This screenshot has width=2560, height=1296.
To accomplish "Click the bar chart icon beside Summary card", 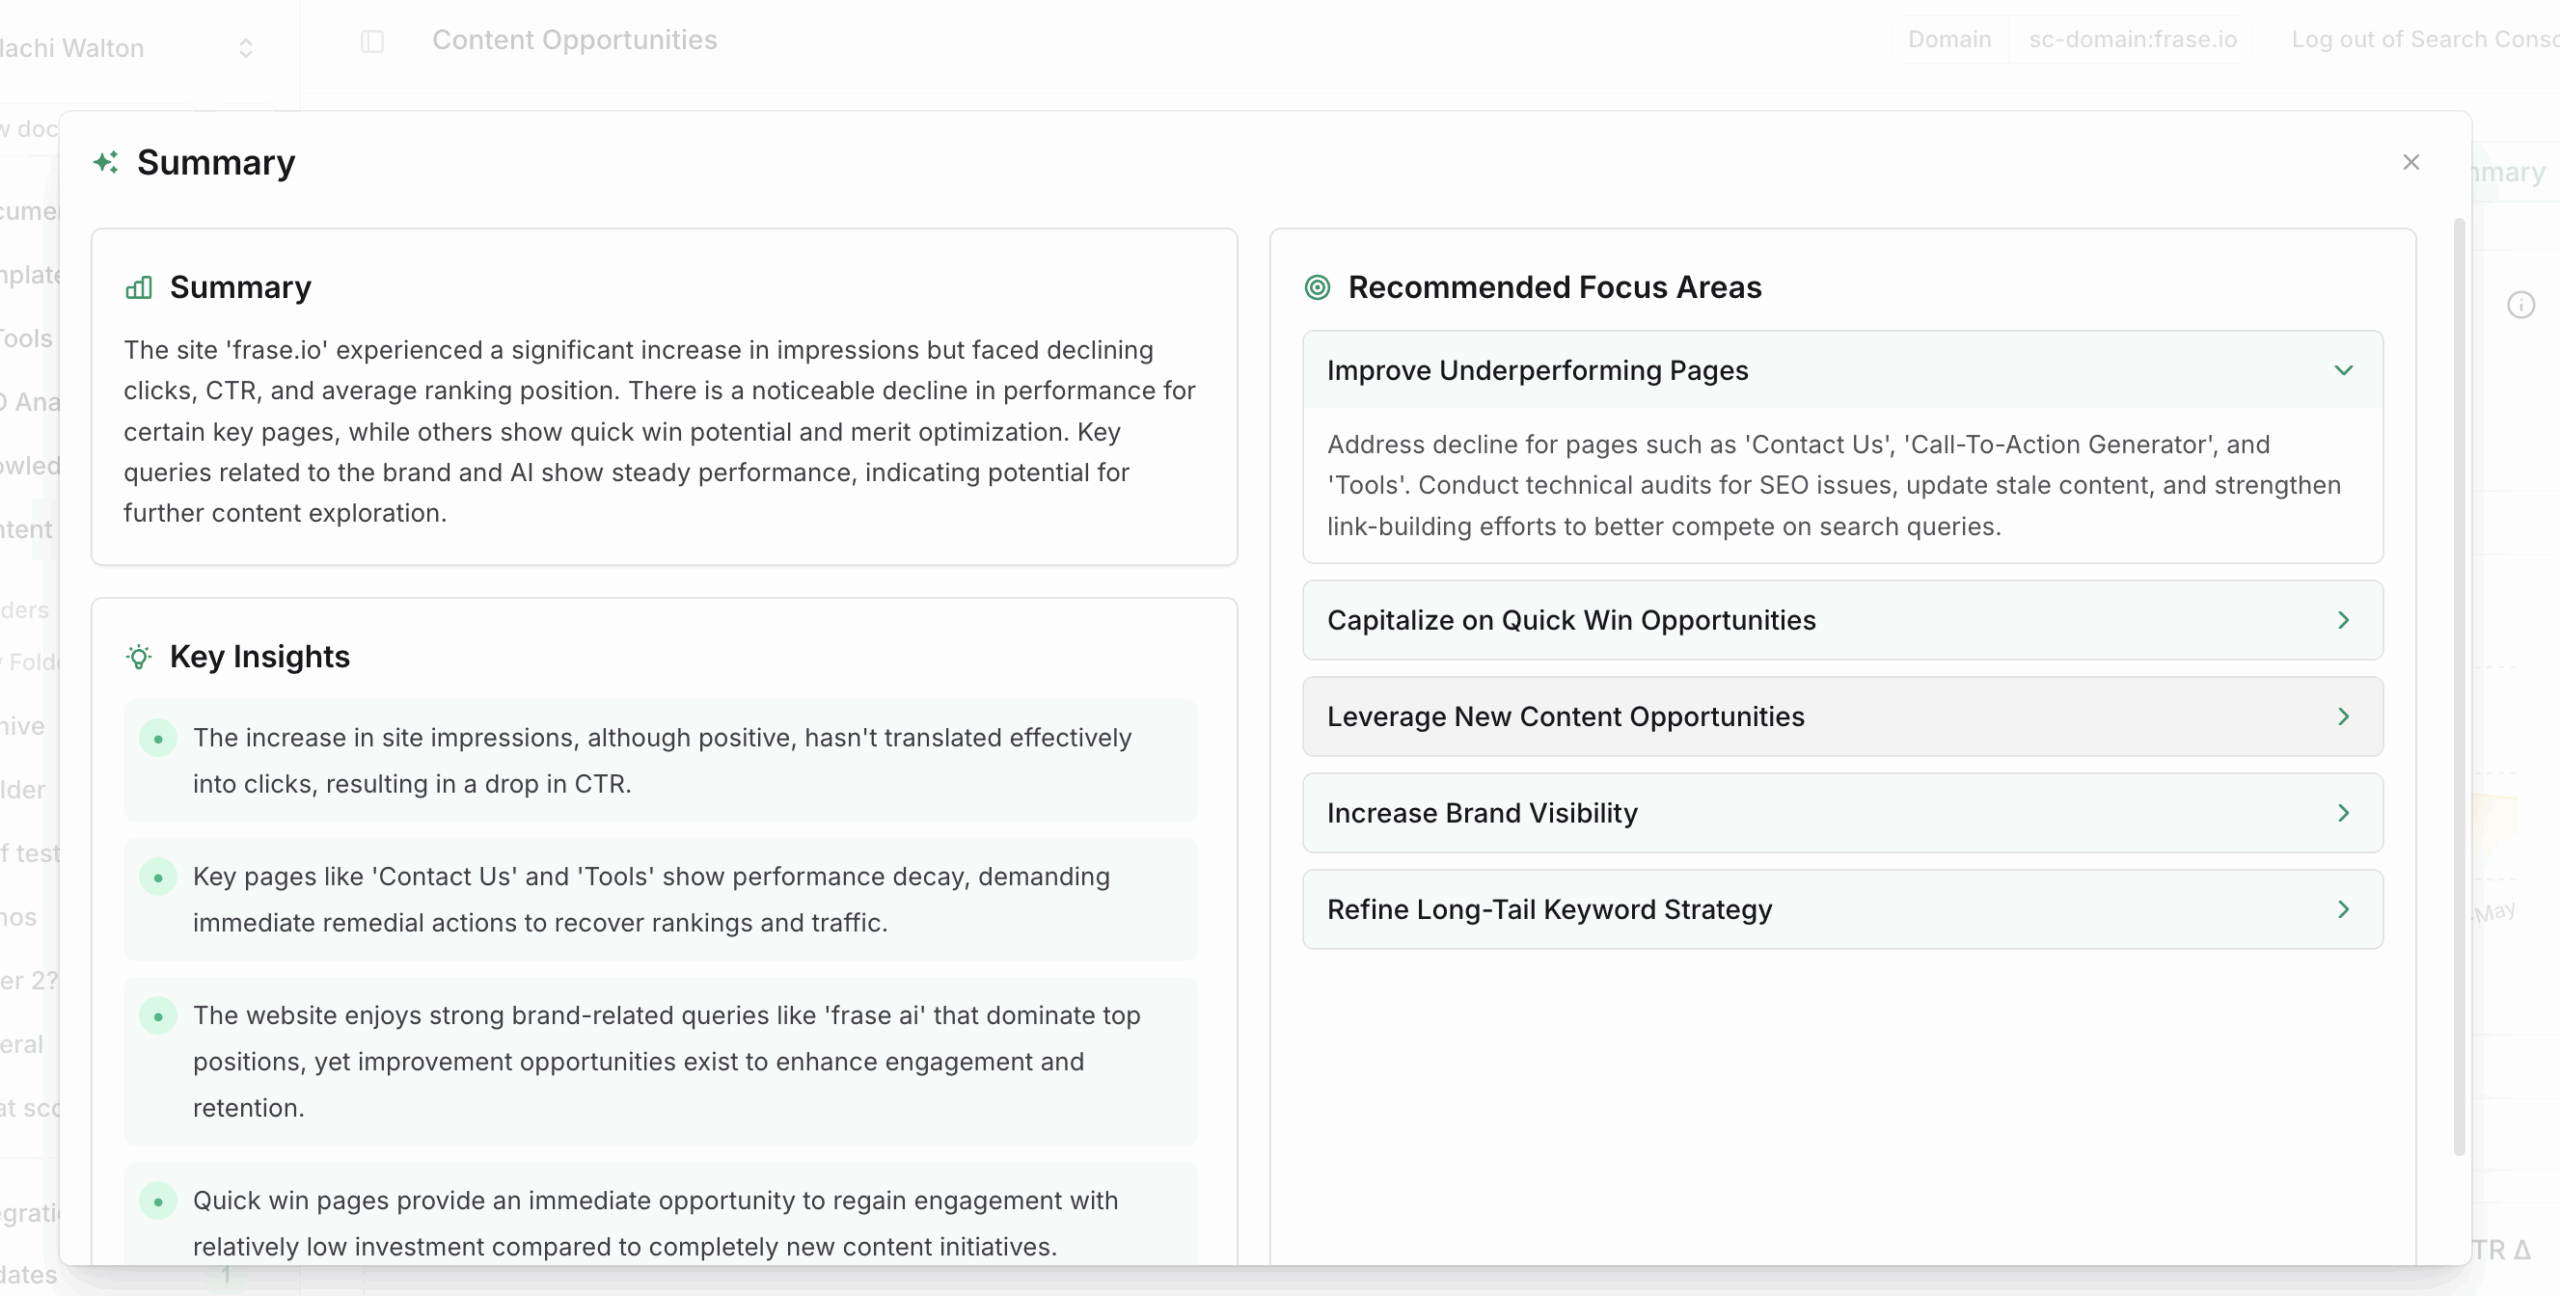I will 139,288.
